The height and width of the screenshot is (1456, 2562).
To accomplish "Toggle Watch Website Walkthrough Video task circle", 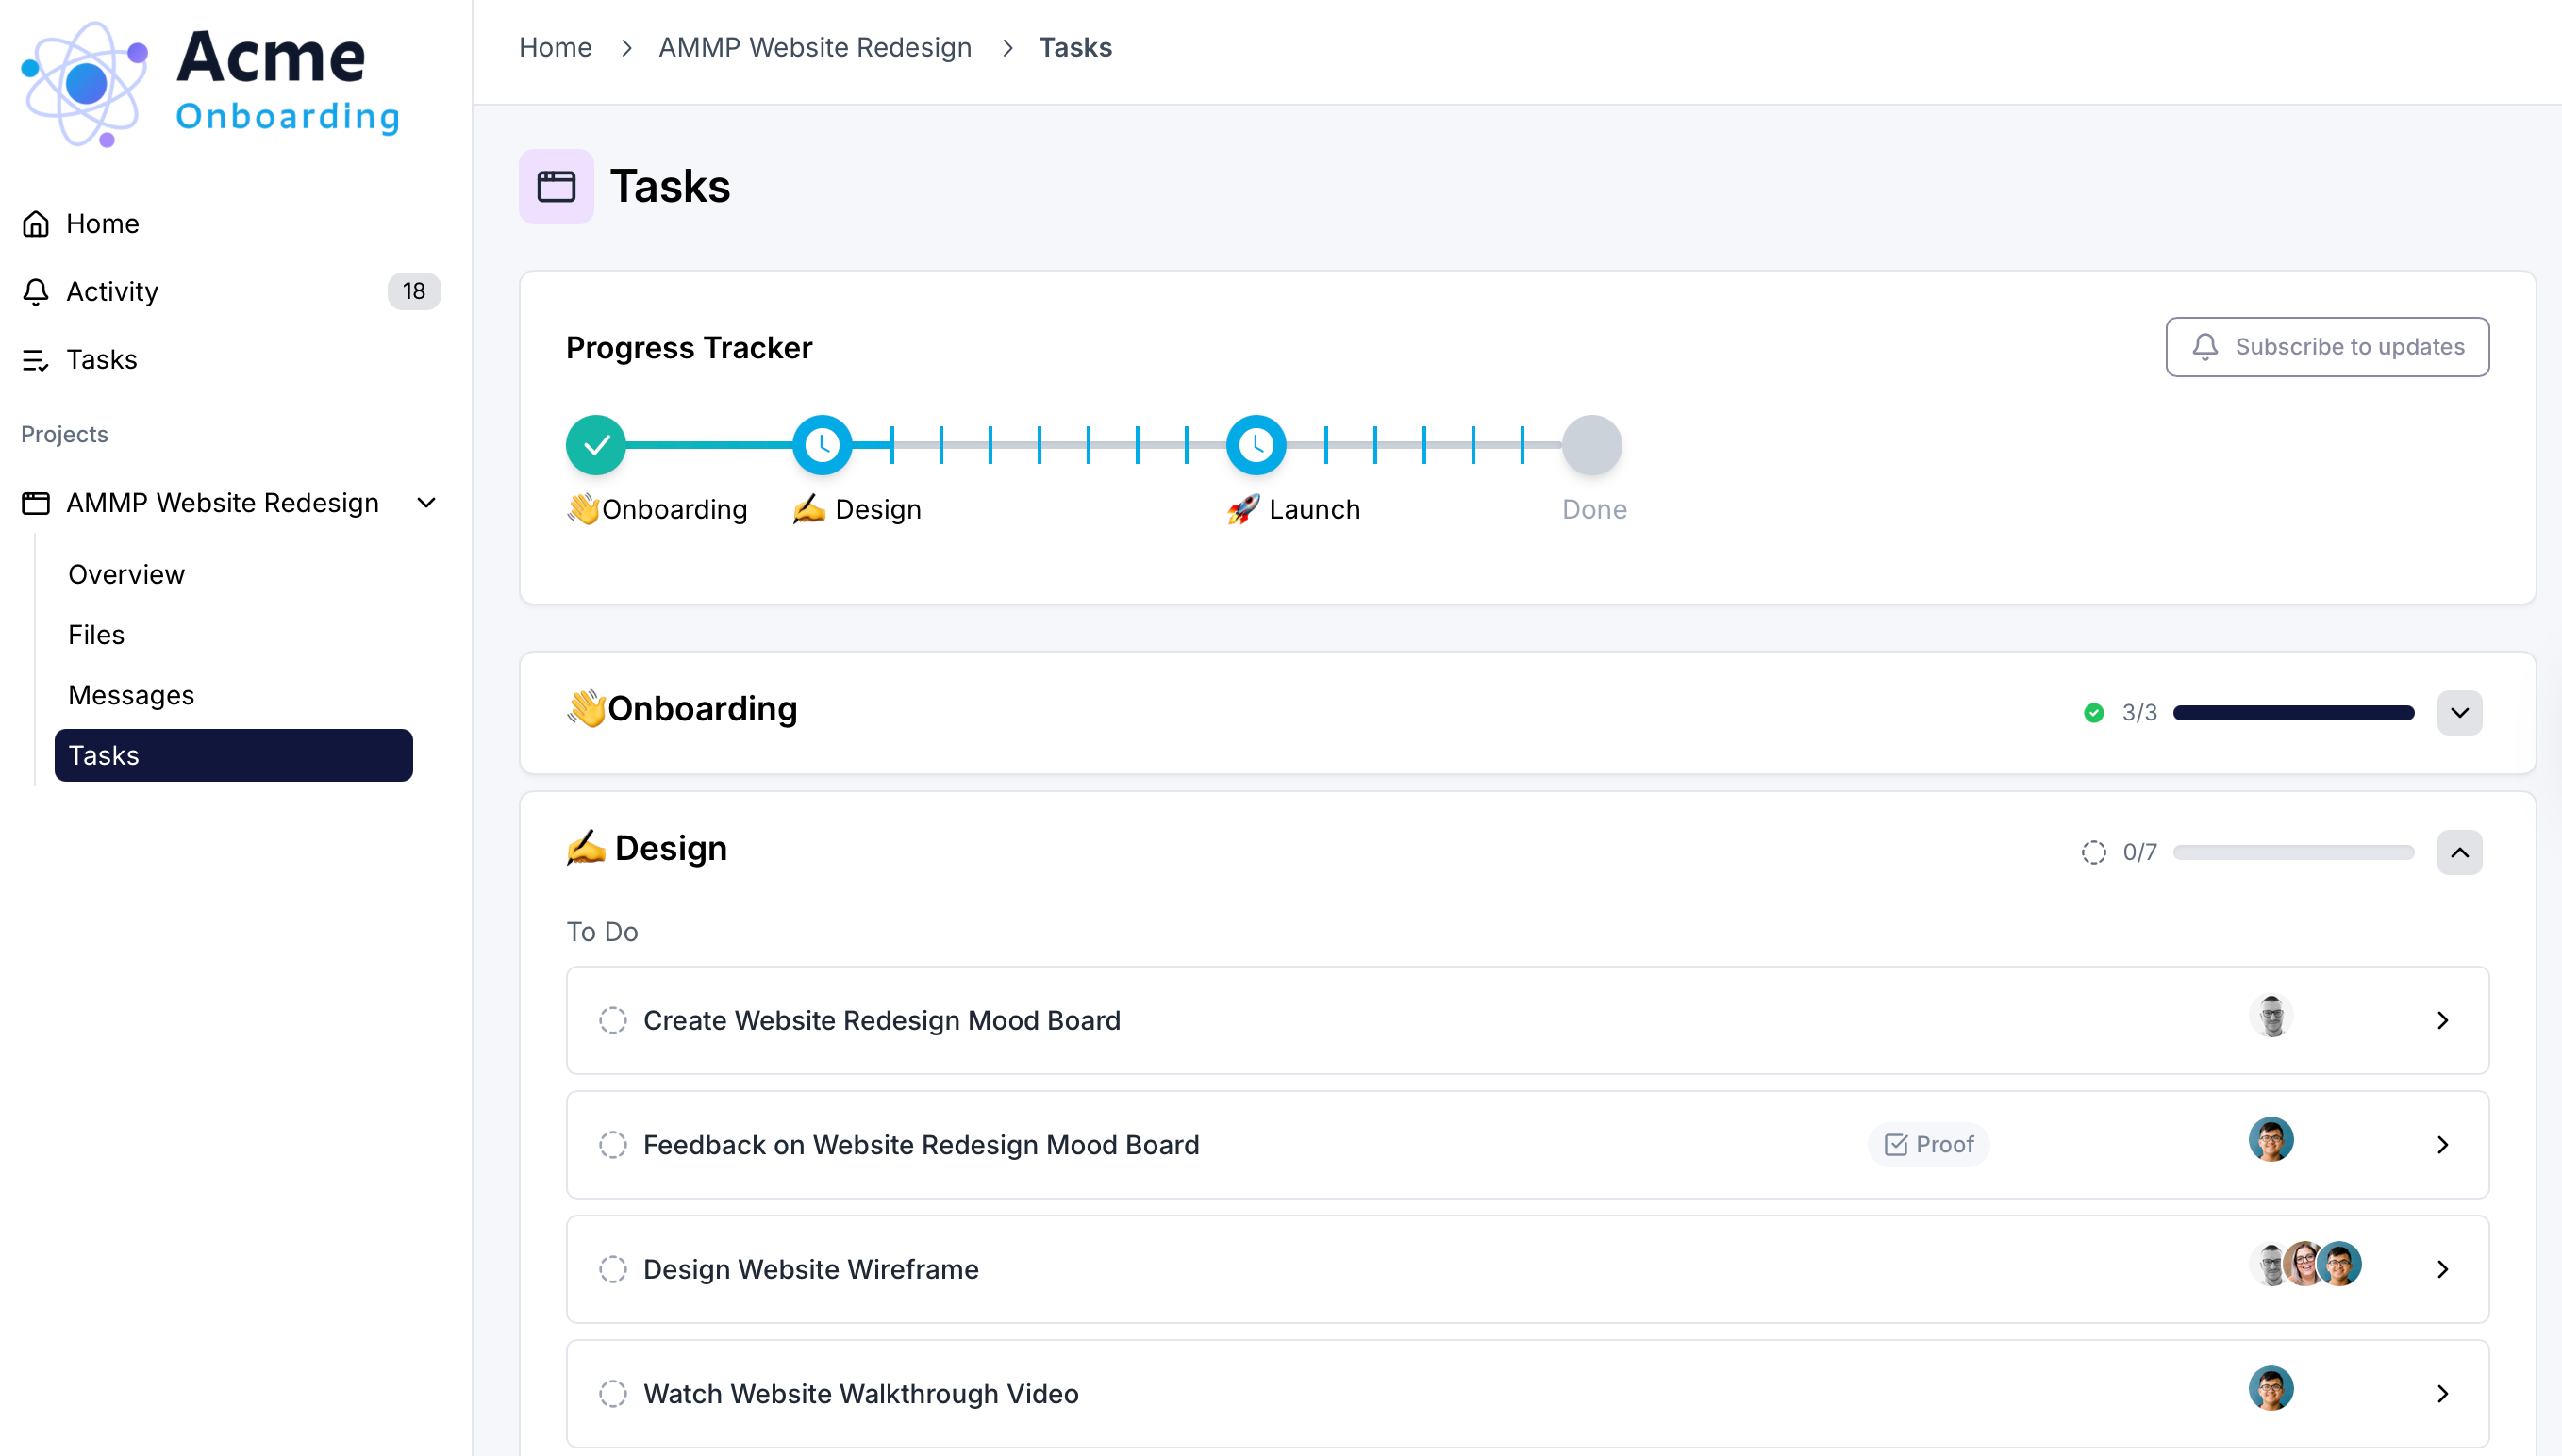I will click(x=613, y=1393).
